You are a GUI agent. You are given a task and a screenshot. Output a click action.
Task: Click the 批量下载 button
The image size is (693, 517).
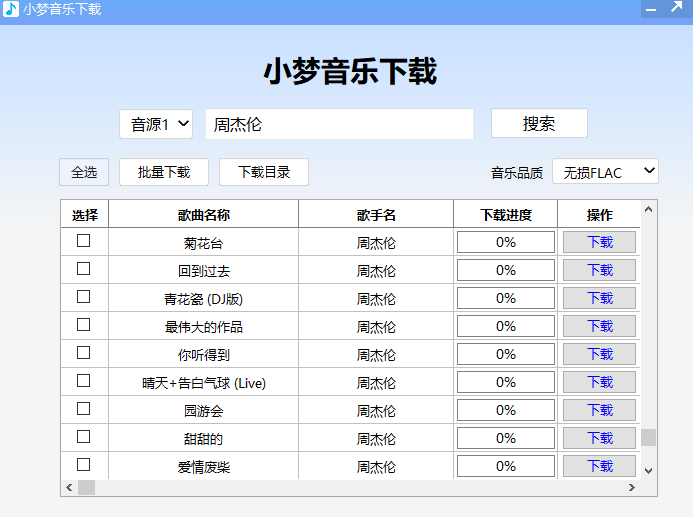tap(164, 172)
